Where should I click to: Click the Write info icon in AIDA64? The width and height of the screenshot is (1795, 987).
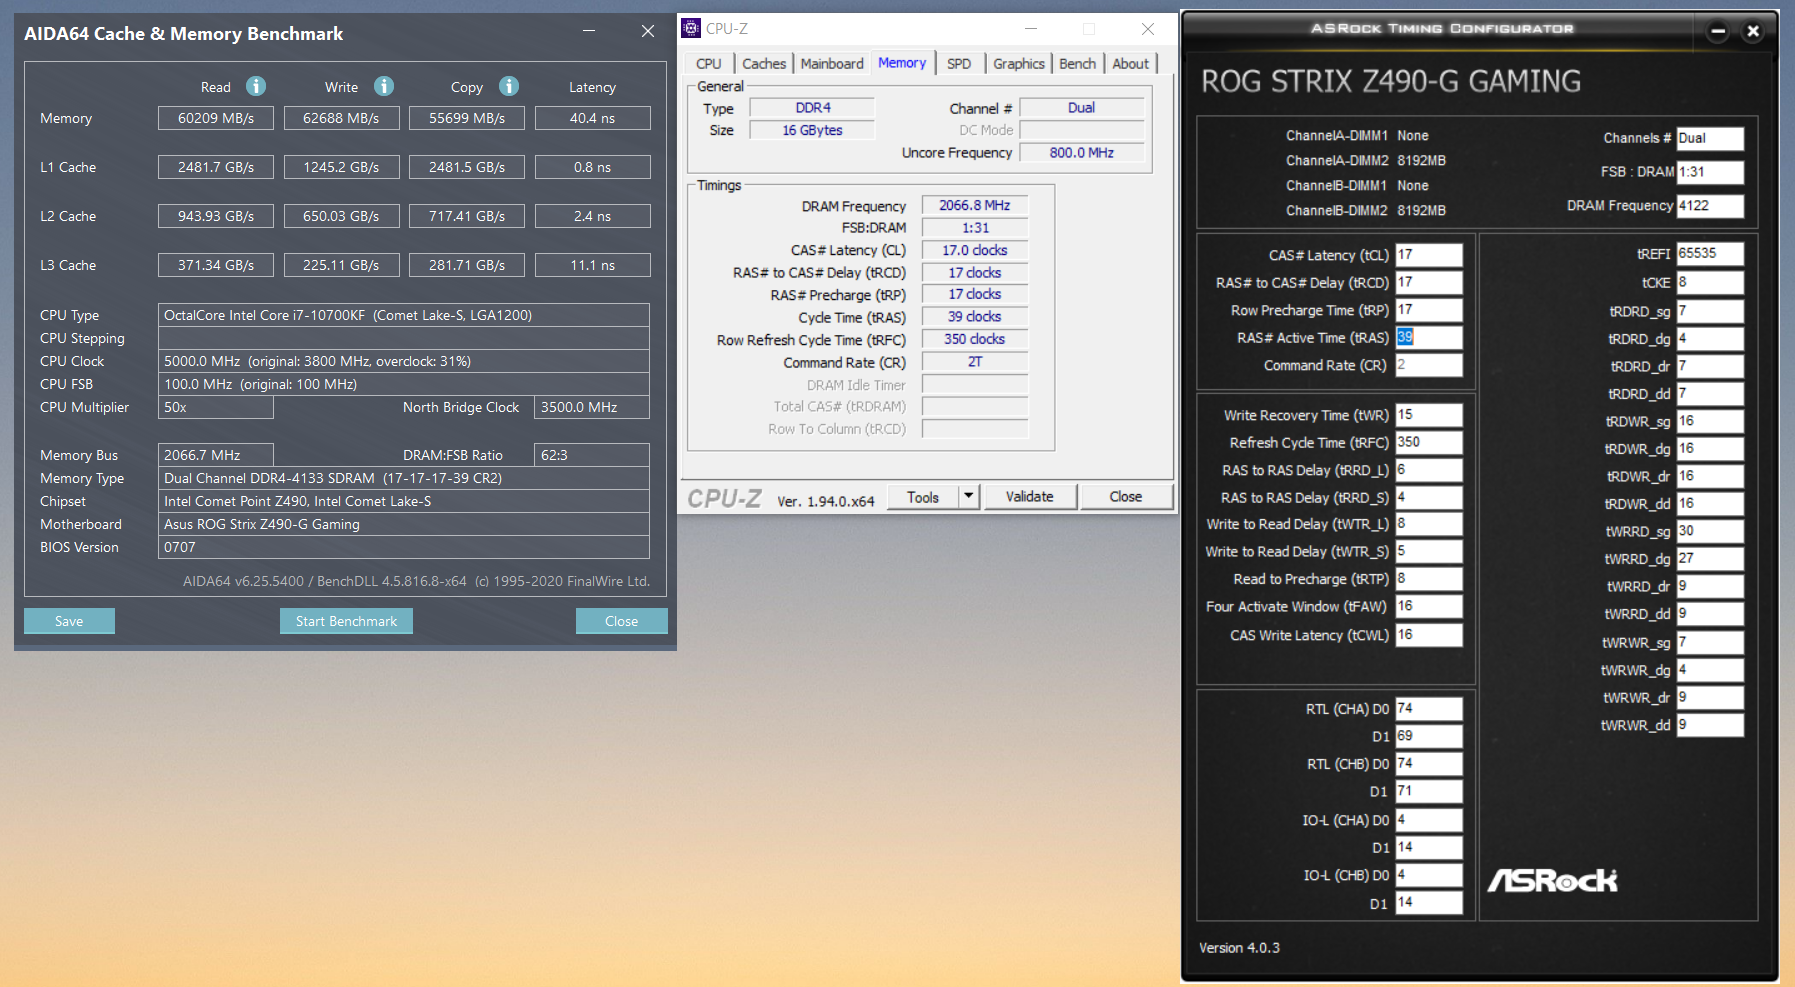pyautogui.click(x=384, y=86)
